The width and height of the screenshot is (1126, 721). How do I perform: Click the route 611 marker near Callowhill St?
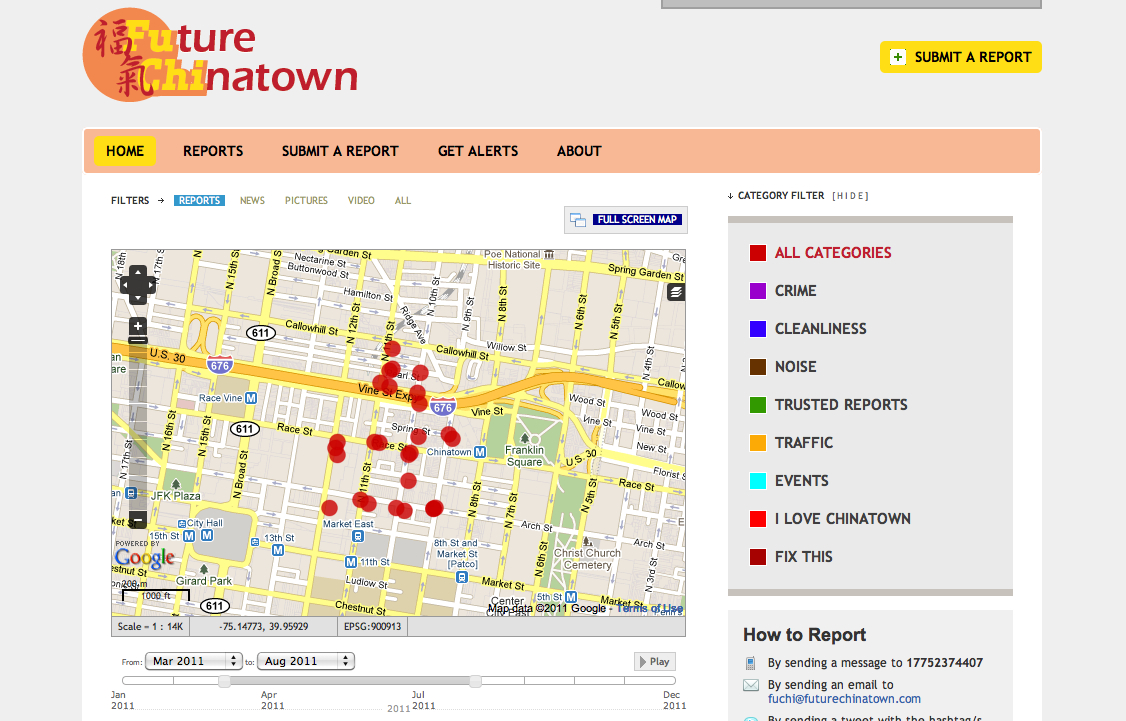(x=261, y=333)
